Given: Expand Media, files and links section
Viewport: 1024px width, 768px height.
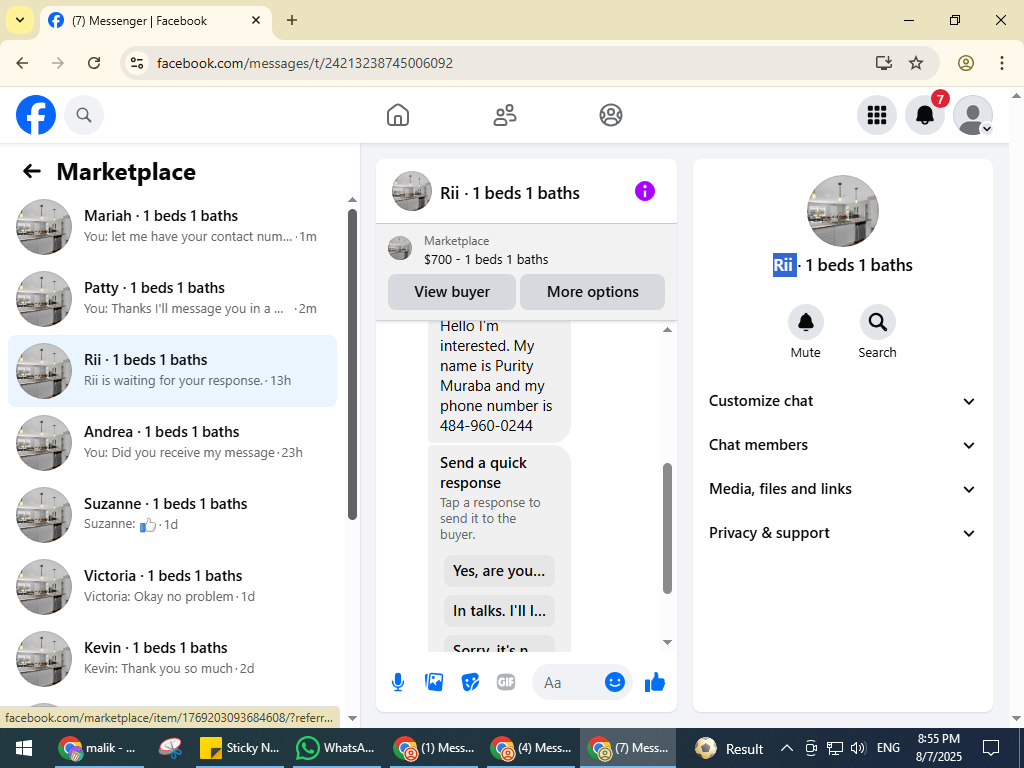Looking at the screenshot, I should [842, 489].
